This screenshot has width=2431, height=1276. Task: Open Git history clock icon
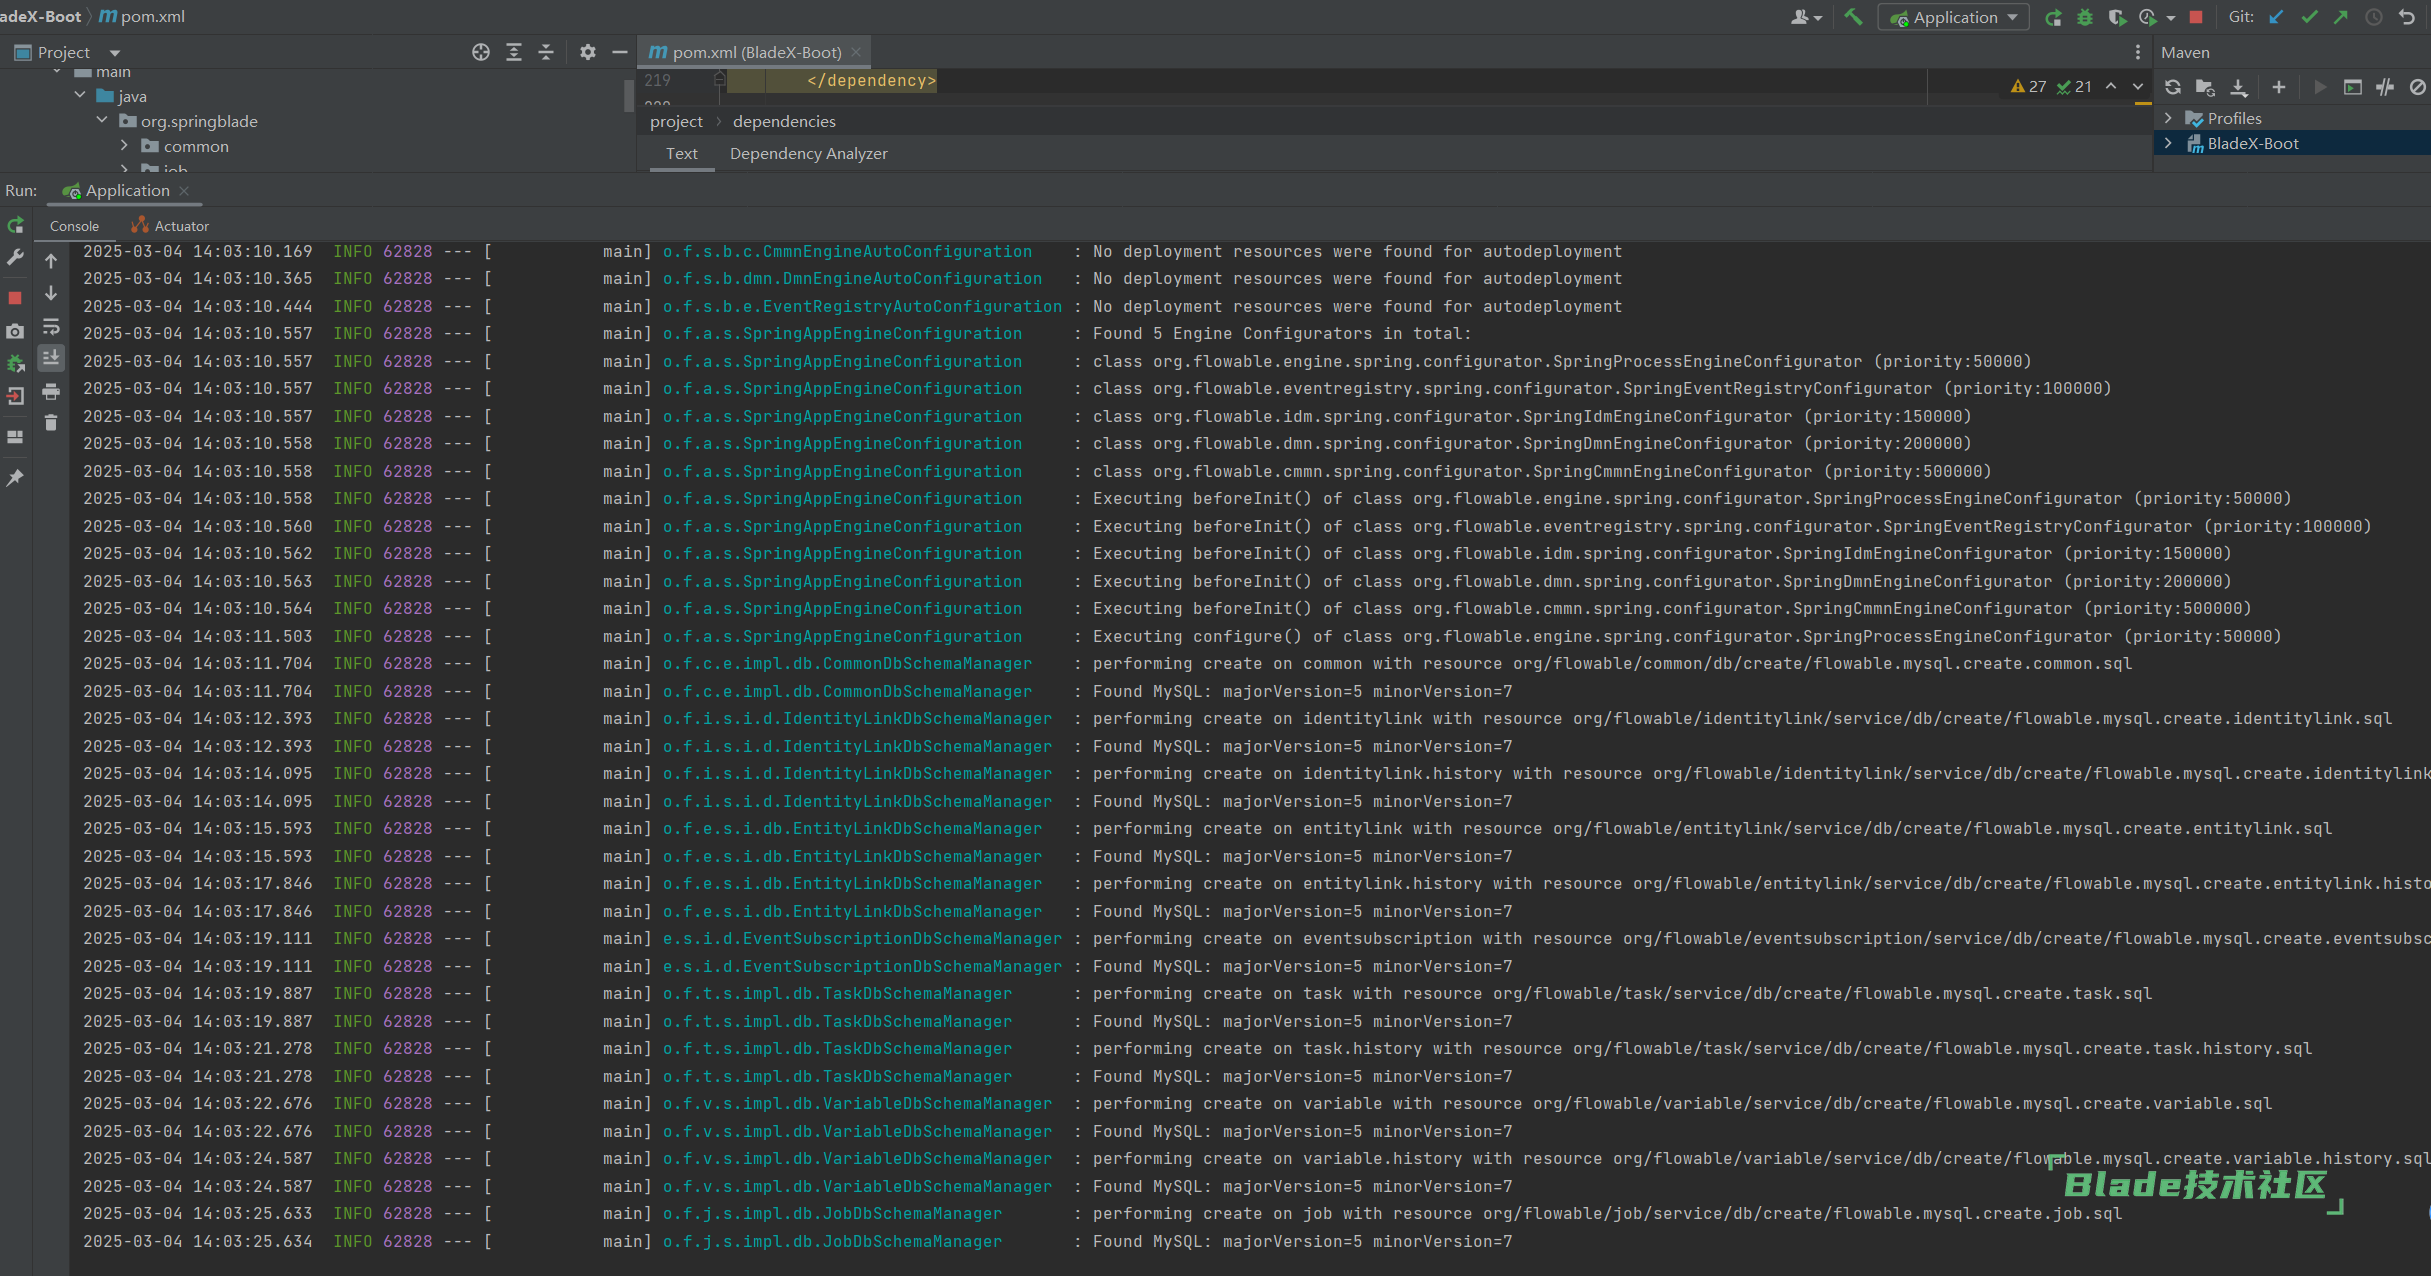click(x=2374, y=17)
